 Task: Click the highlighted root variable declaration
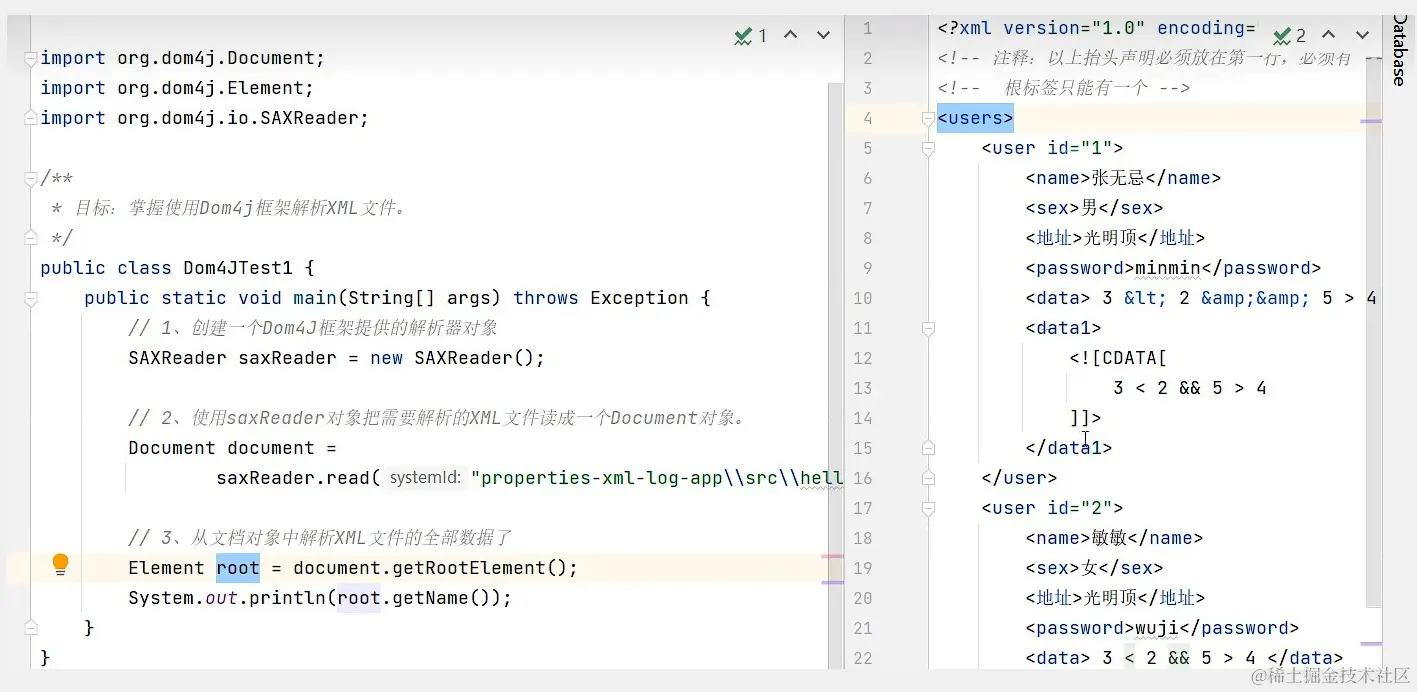238,568
